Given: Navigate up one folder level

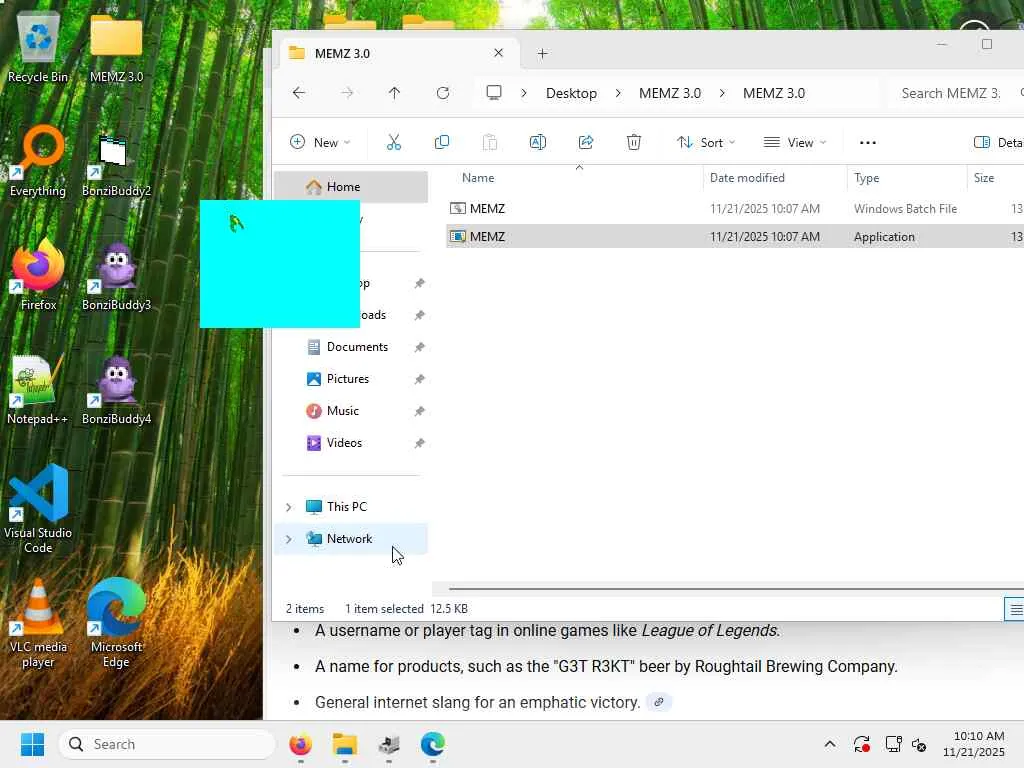Looking at the screenshot, I should (394, 93).
